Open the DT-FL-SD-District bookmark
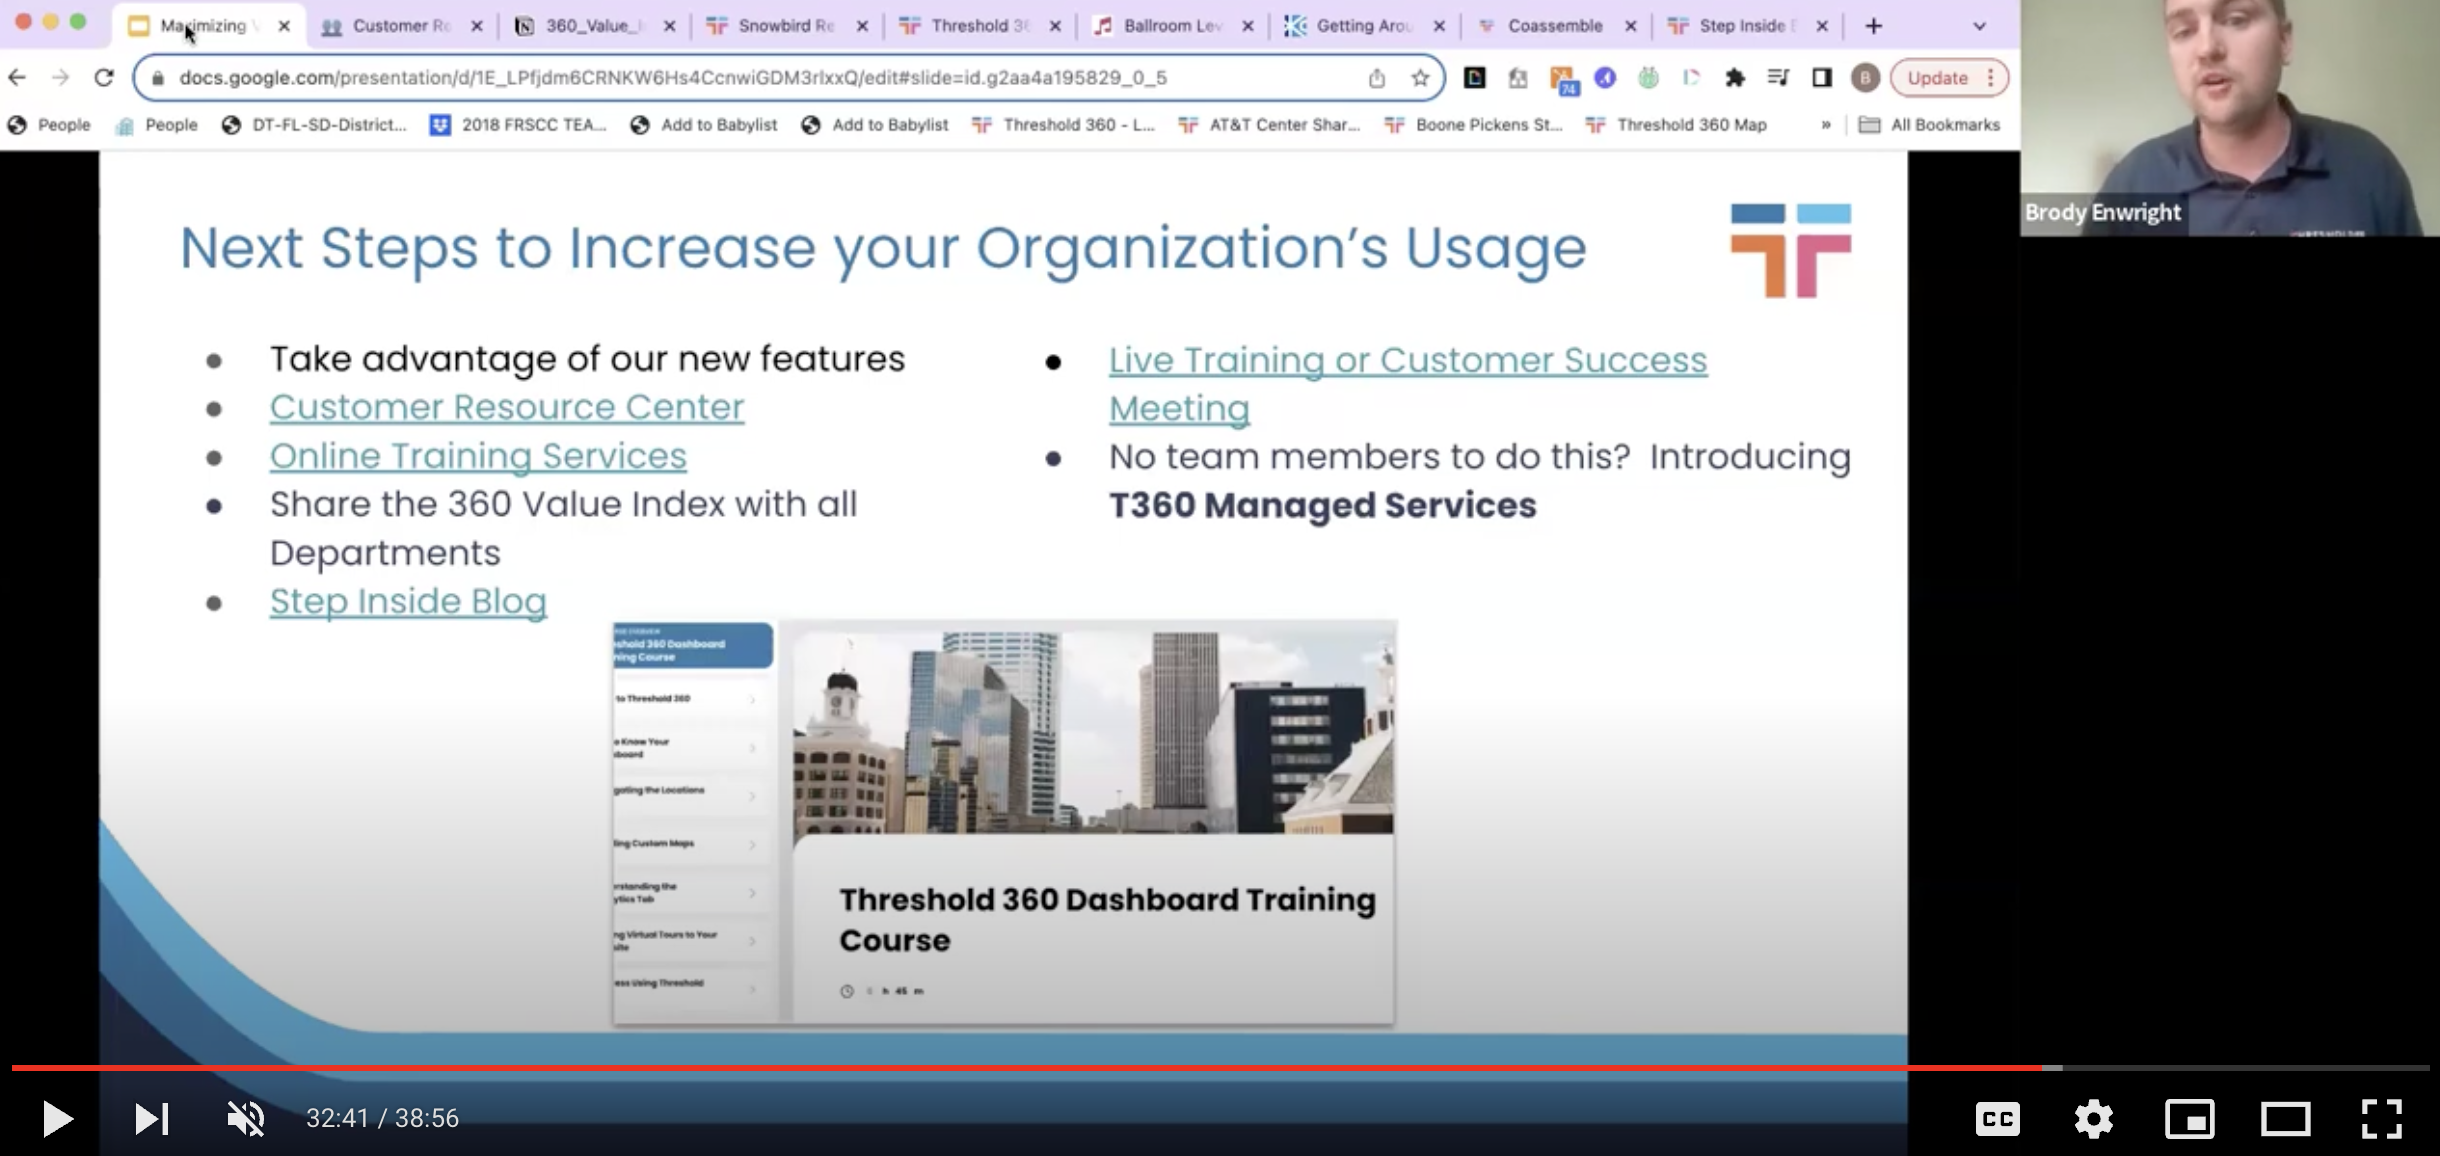Image resolution: width=2440 pixels, height=1156 pixels. [x=314, y=125]
